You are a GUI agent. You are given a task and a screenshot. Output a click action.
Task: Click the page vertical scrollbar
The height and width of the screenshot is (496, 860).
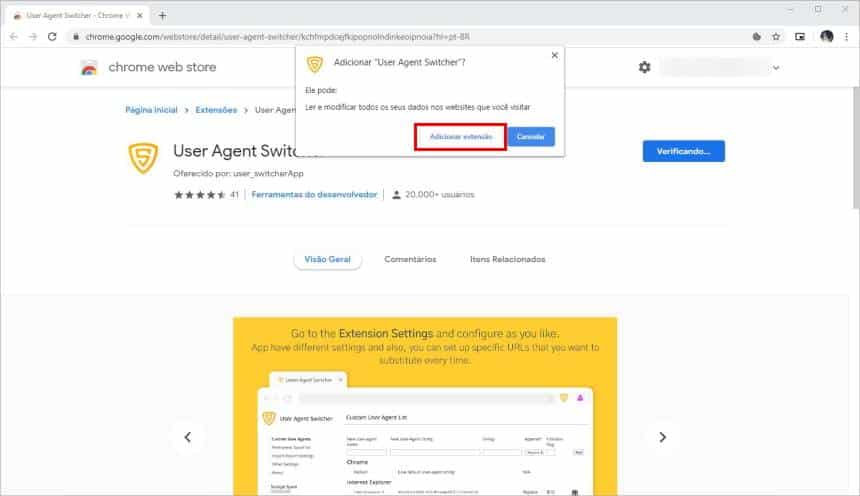856,148
